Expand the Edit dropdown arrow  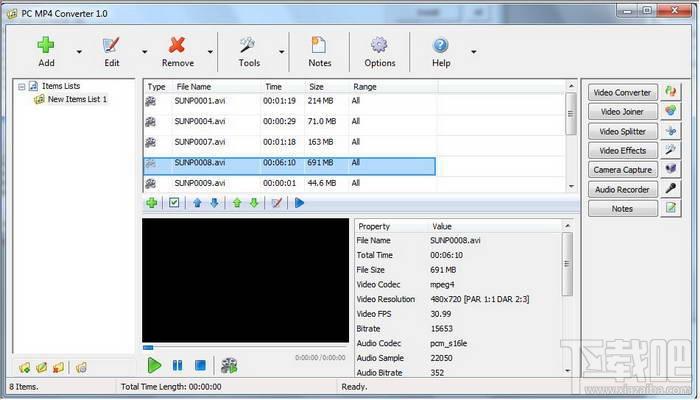pos(144,52)
